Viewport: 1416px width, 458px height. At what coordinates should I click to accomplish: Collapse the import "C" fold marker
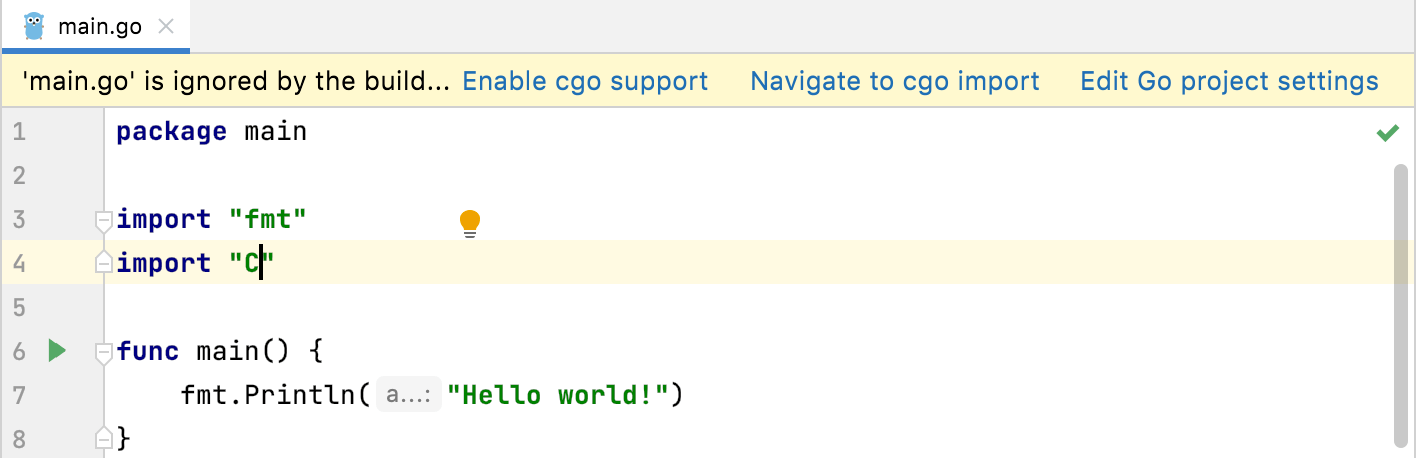[102, 263]
